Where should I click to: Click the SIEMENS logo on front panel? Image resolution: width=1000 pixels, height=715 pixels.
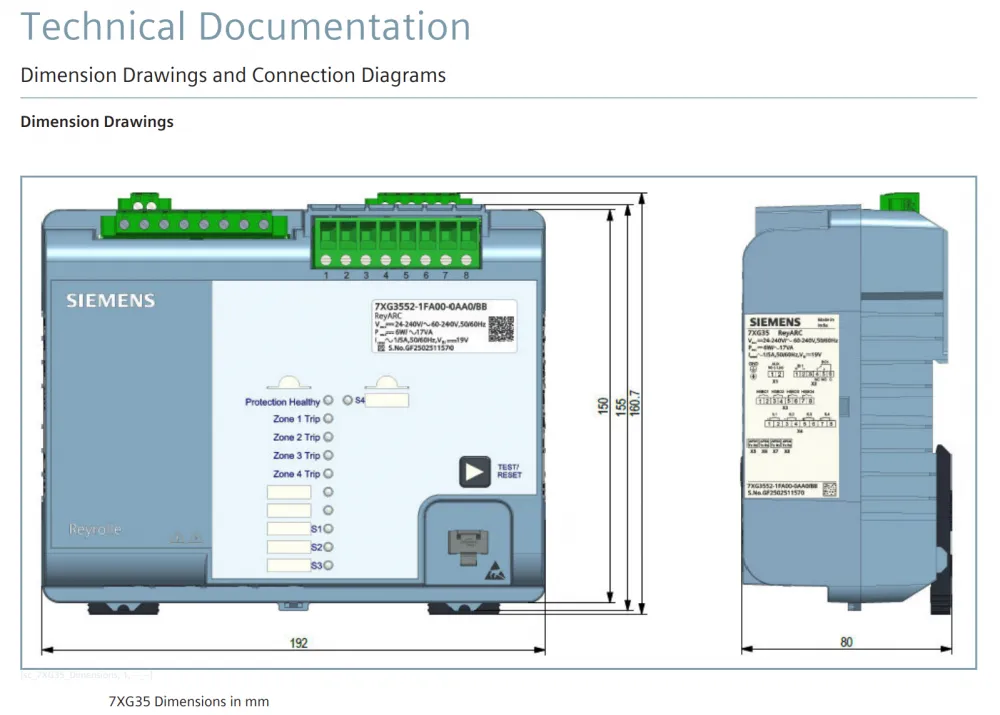pyautogui.click(x=111, y=300)
